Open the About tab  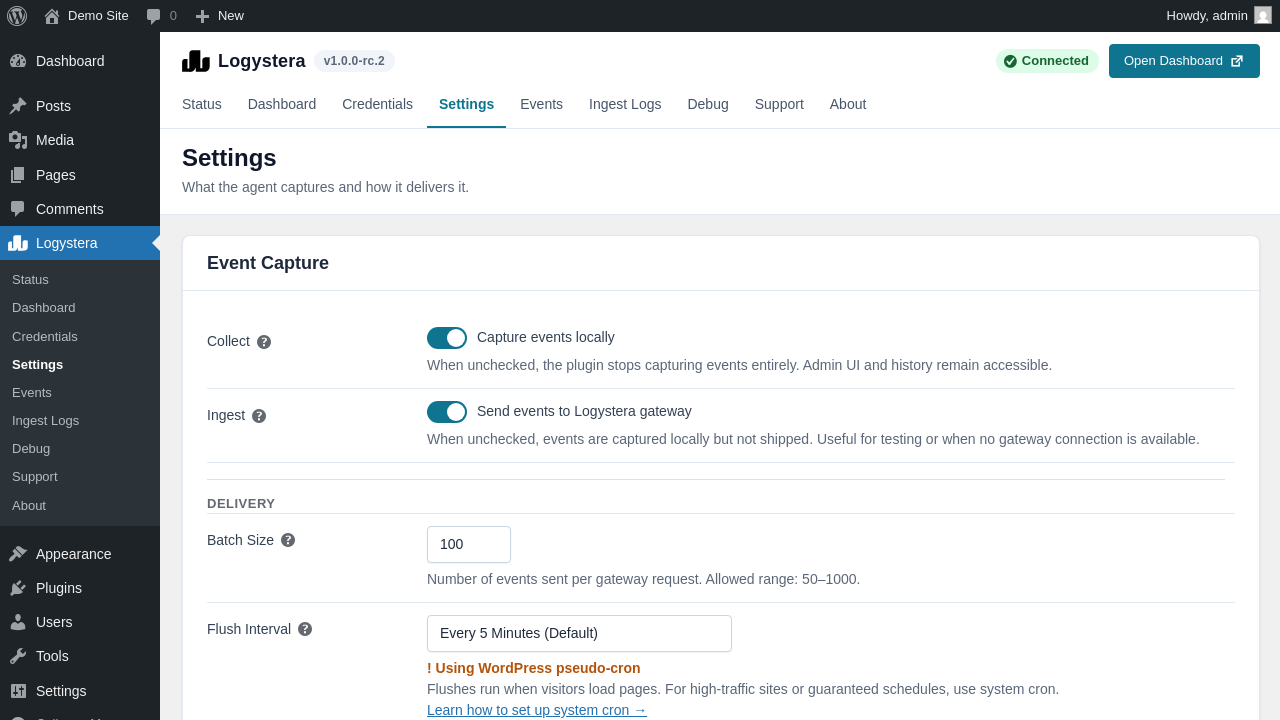pyautogui.click(x=848, y=104)
